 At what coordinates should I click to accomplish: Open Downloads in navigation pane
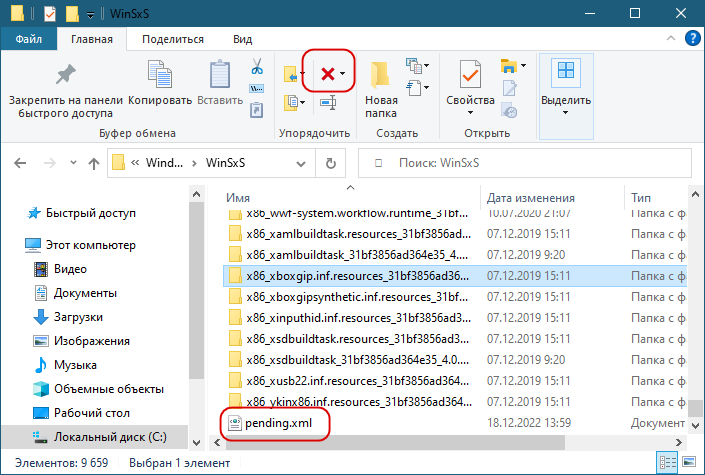78,317
